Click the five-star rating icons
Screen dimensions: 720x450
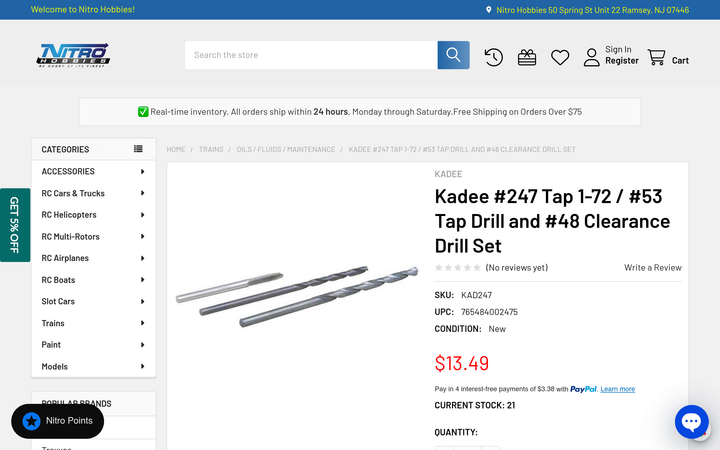[x=457, y=268]
